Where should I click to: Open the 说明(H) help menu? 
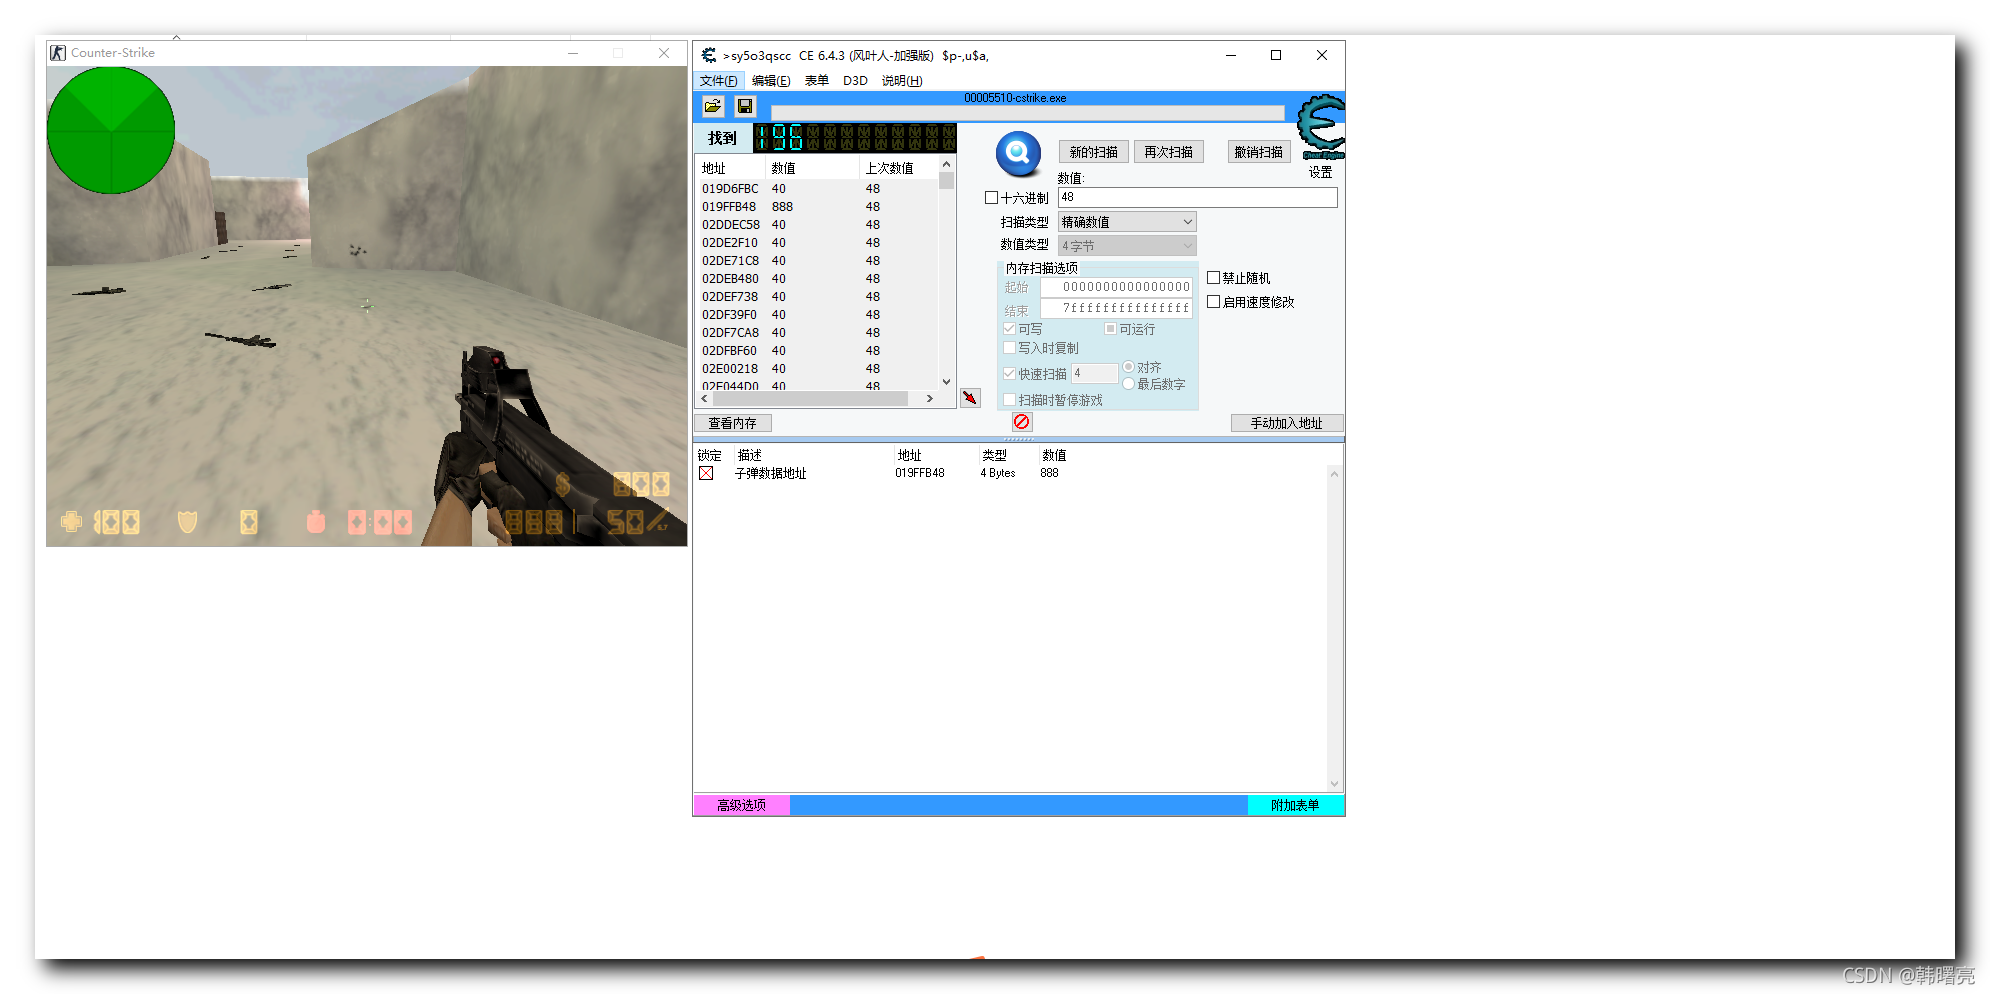click(x=902, y=81)
